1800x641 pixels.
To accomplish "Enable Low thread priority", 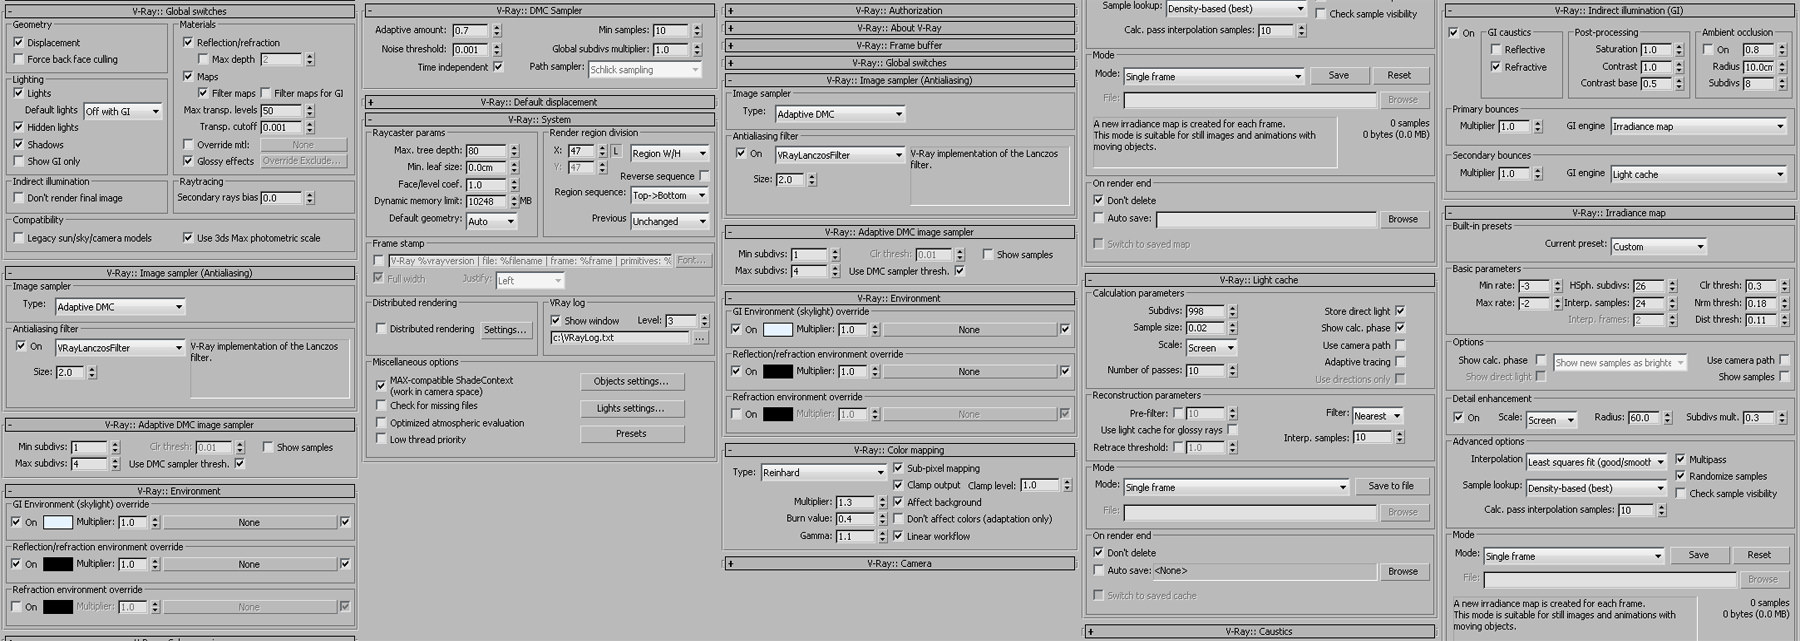I will [381, 439].
